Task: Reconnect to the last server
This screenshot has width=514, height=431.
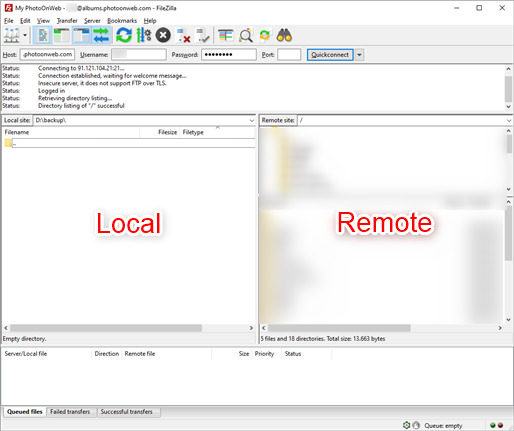Action: coord(203,35)
